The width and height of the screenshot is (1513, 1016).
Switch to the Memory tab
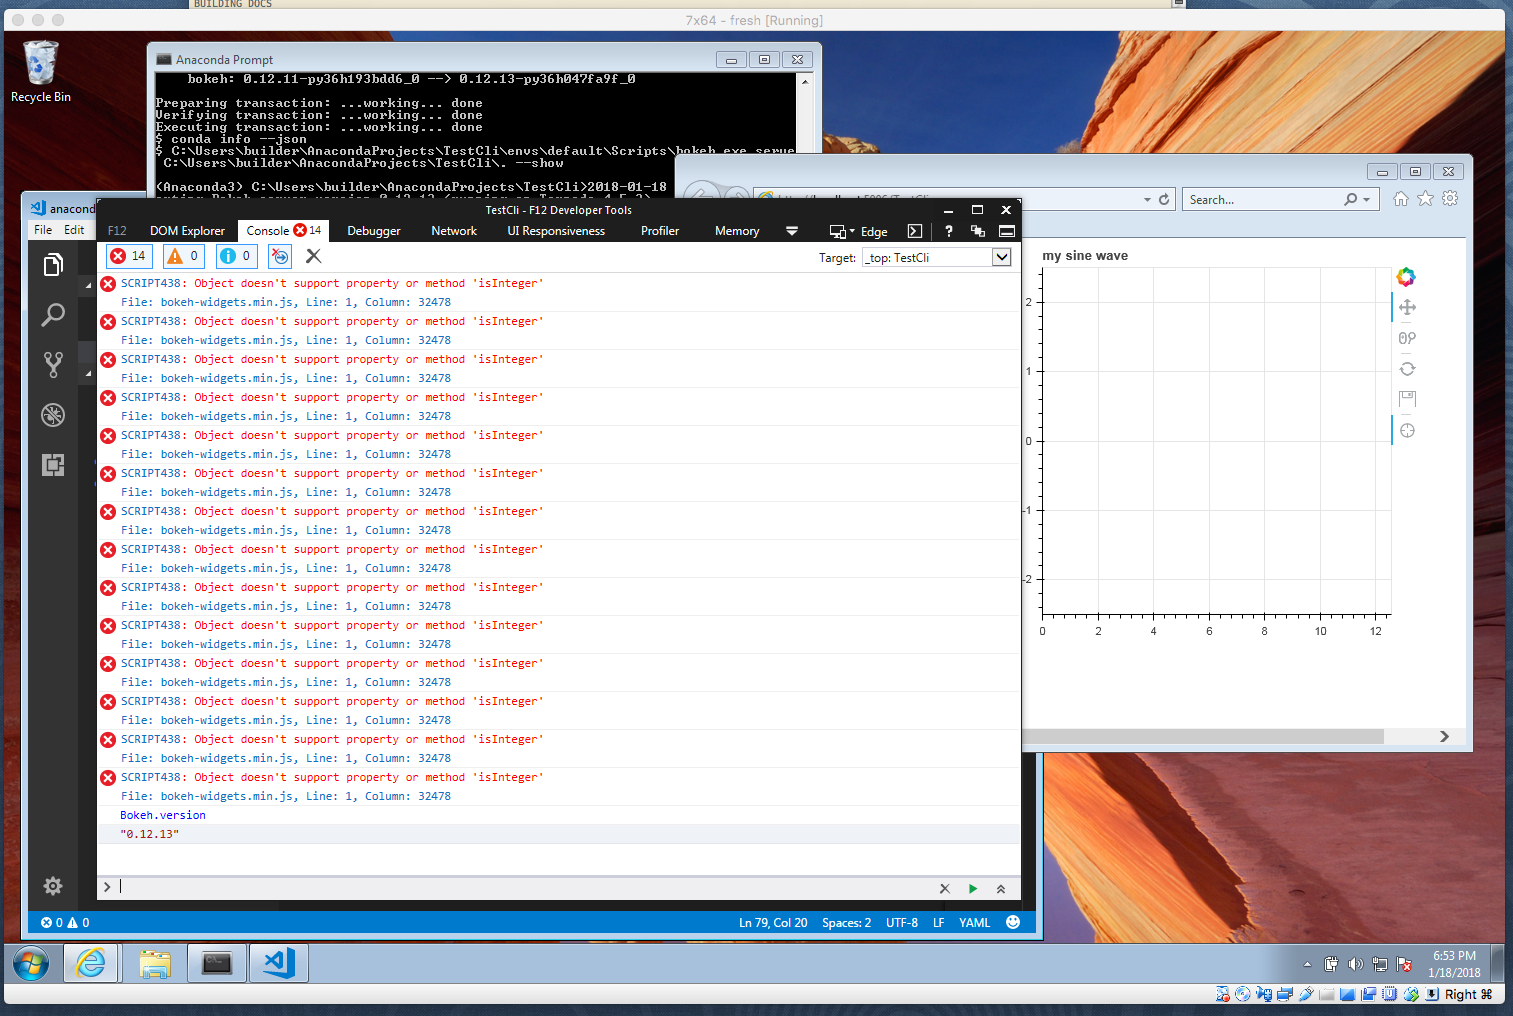(x=737, y=231)
